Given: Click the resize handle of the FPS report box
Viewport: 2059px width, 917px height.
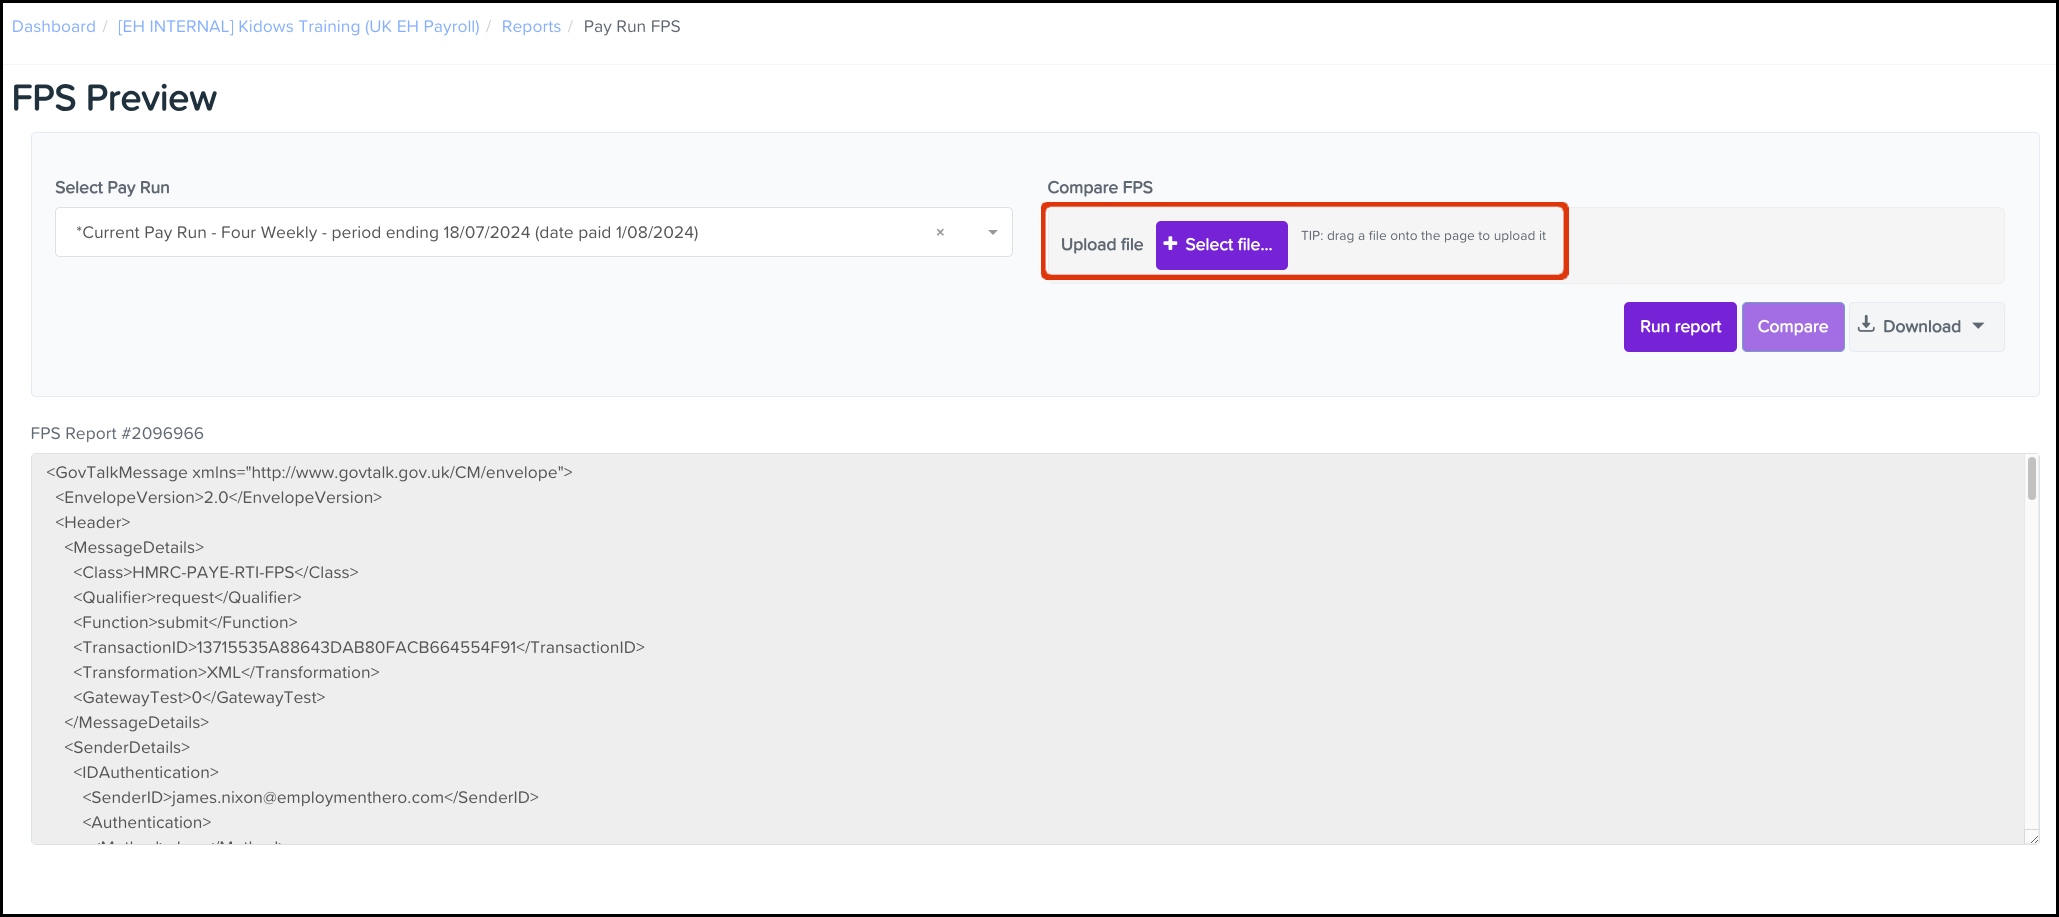Looking at the screenshot, I should click(2031, 838).
